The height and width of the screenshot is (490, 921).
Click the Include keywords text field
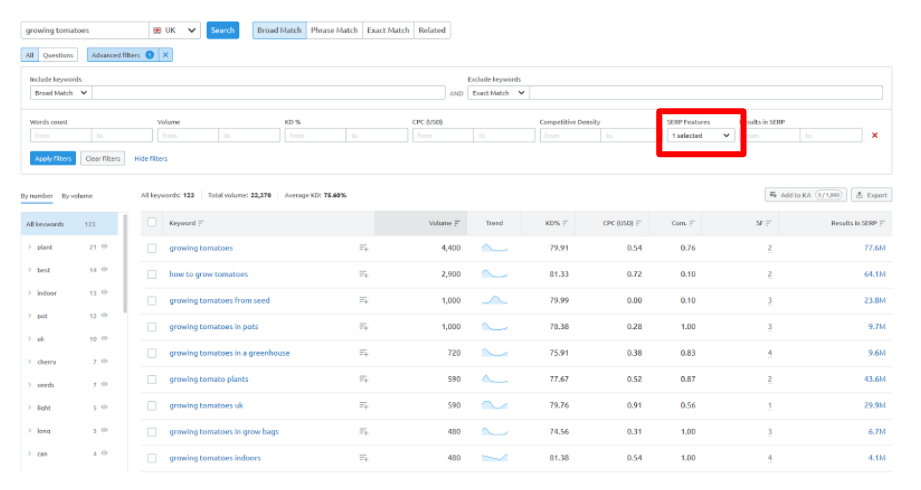(x=268, y=93)
